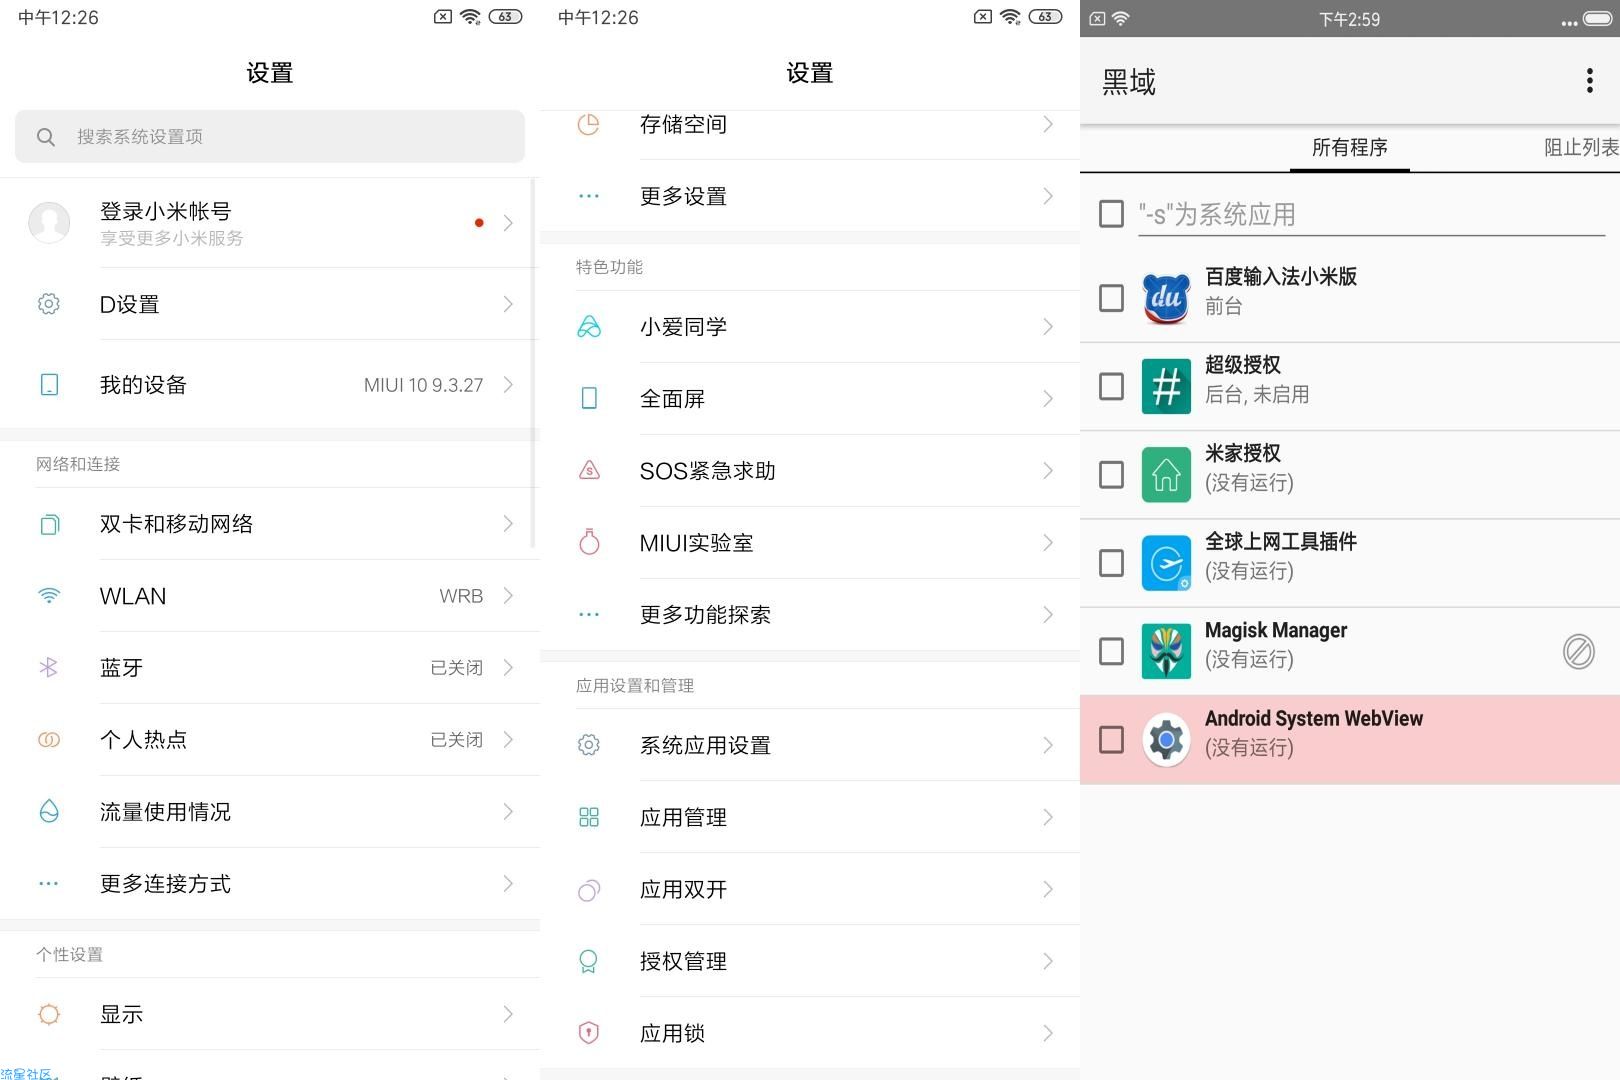Tap the 更多连接方式 dots icon
Viewport: 1620px width, 1080px height.
point(48,883)
